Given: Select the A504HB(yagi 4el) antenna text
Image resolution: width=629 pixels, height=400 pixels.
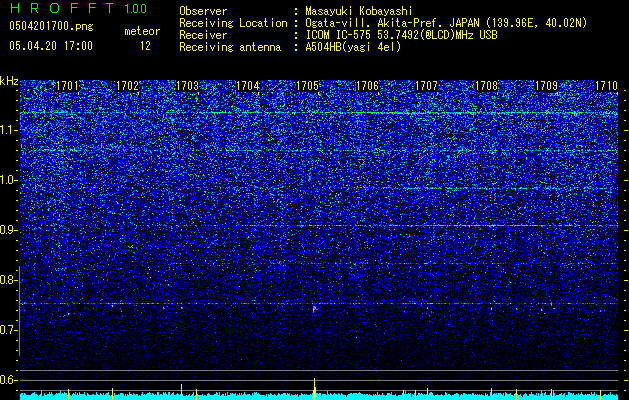Looking at the screenshot, I should tap(353, 47).
